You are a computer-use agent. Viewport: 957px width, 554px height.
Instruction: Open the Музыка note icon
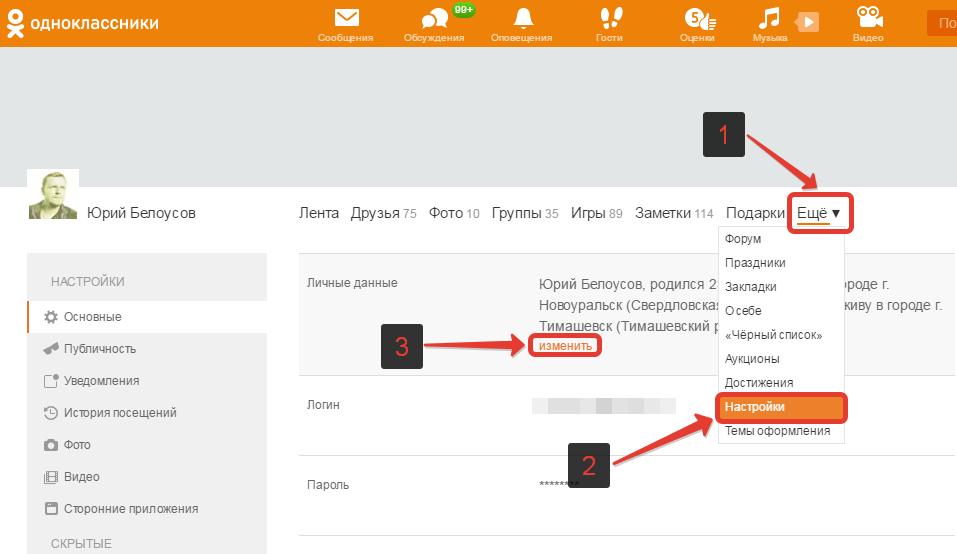(x=768, y=18)
